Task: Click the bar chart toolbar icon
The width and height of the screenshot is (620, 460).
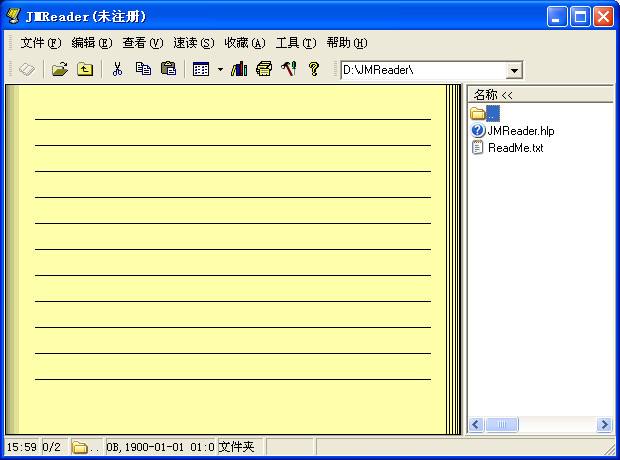Action: pos(239,70)
